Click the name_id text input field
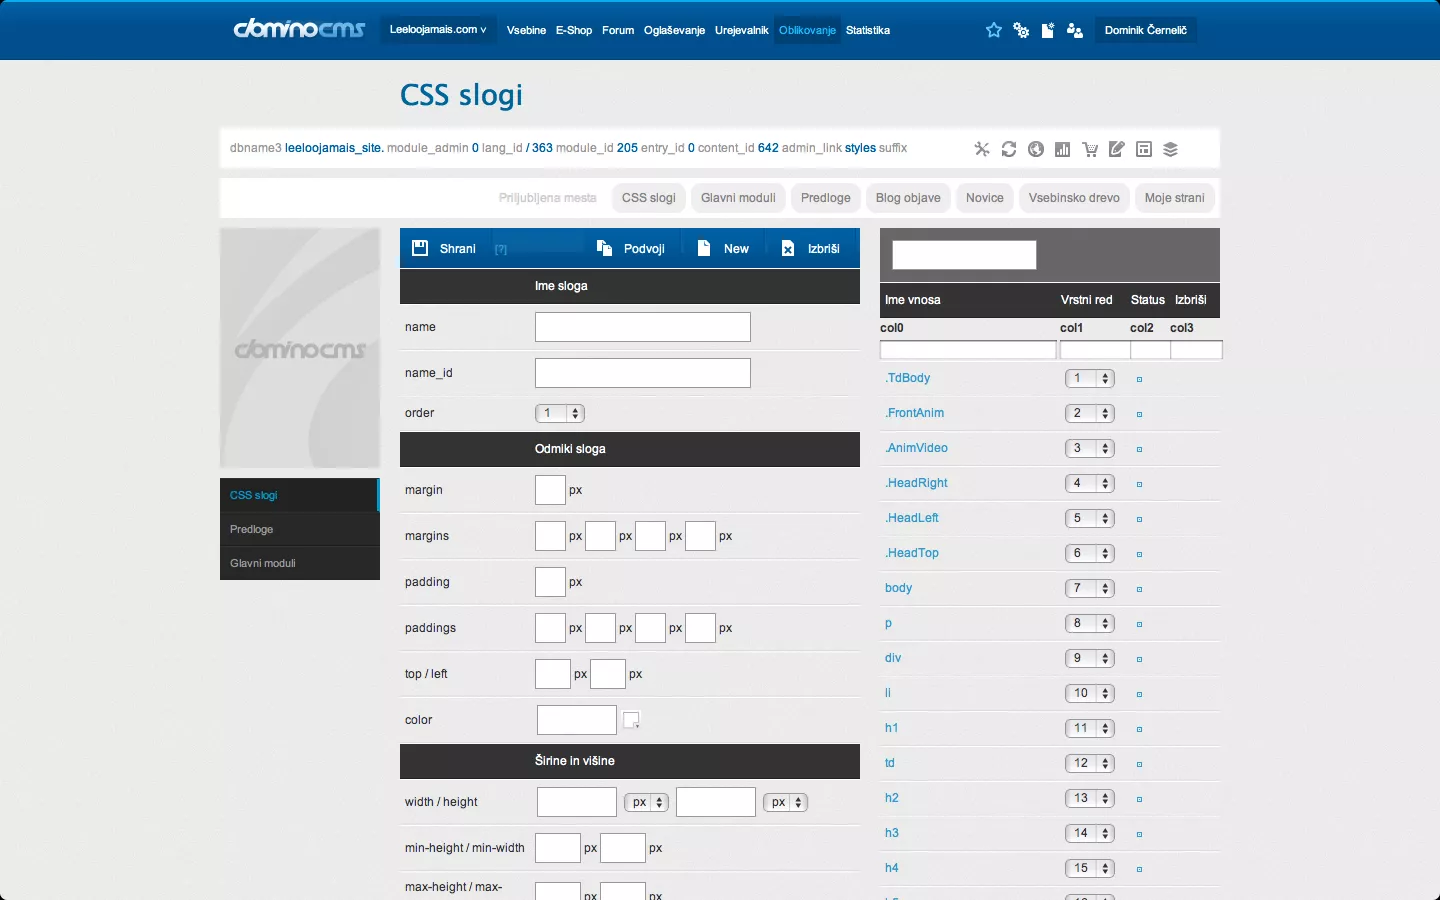Screen dimensions: 1440x900 coord(642,373)
